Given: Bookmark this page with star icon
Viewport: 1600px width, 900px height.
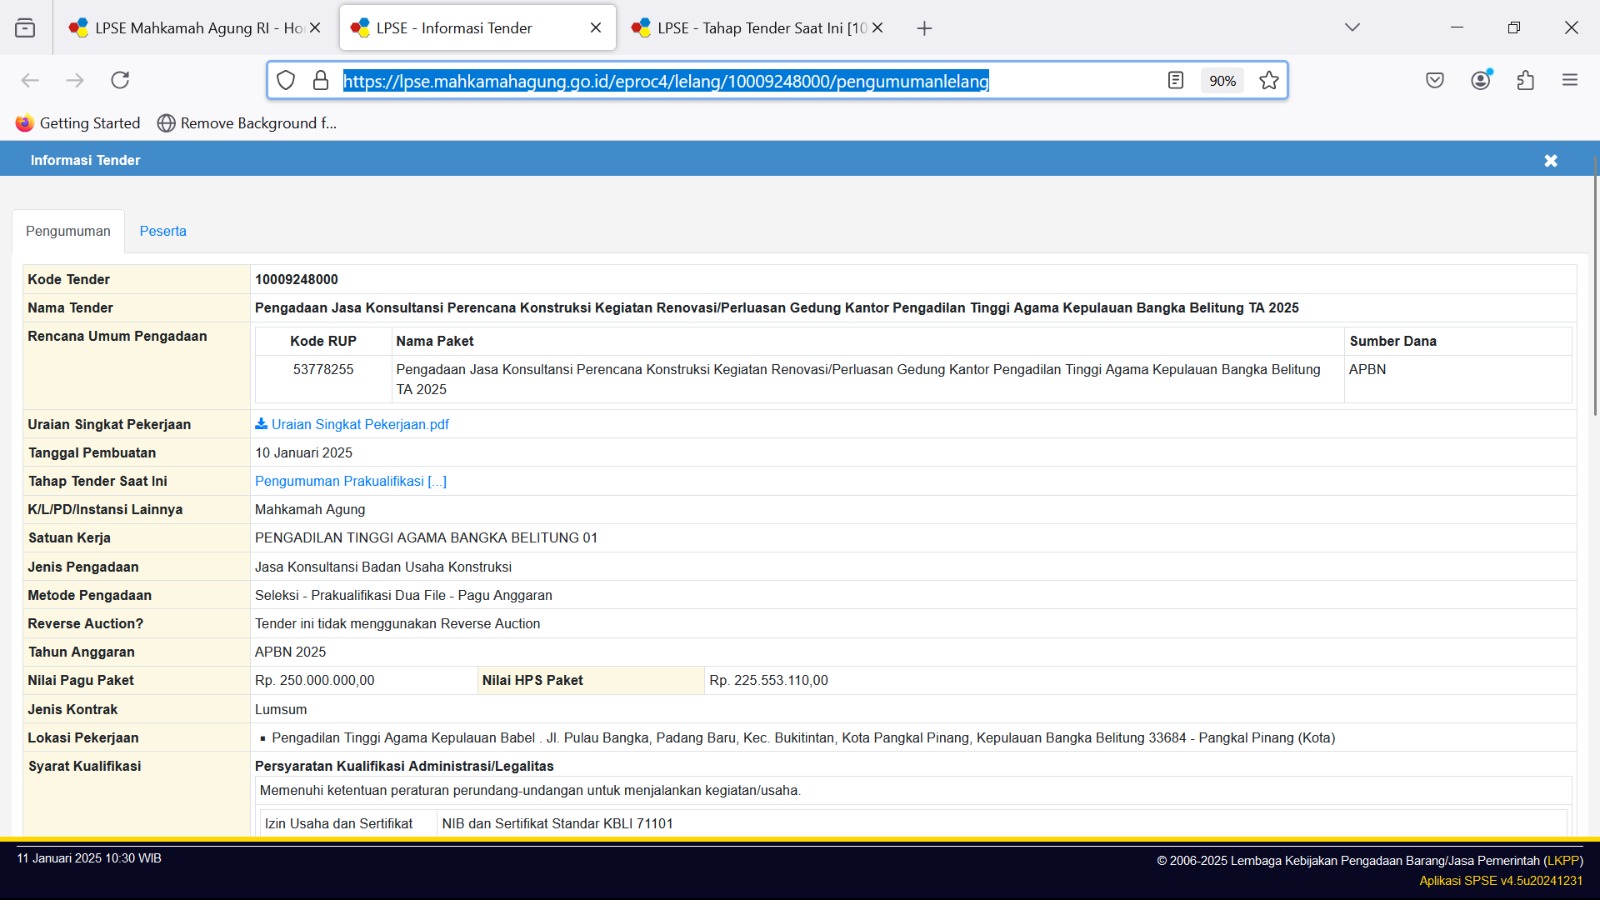Looking at the screenshot, I should [1269, 80].
